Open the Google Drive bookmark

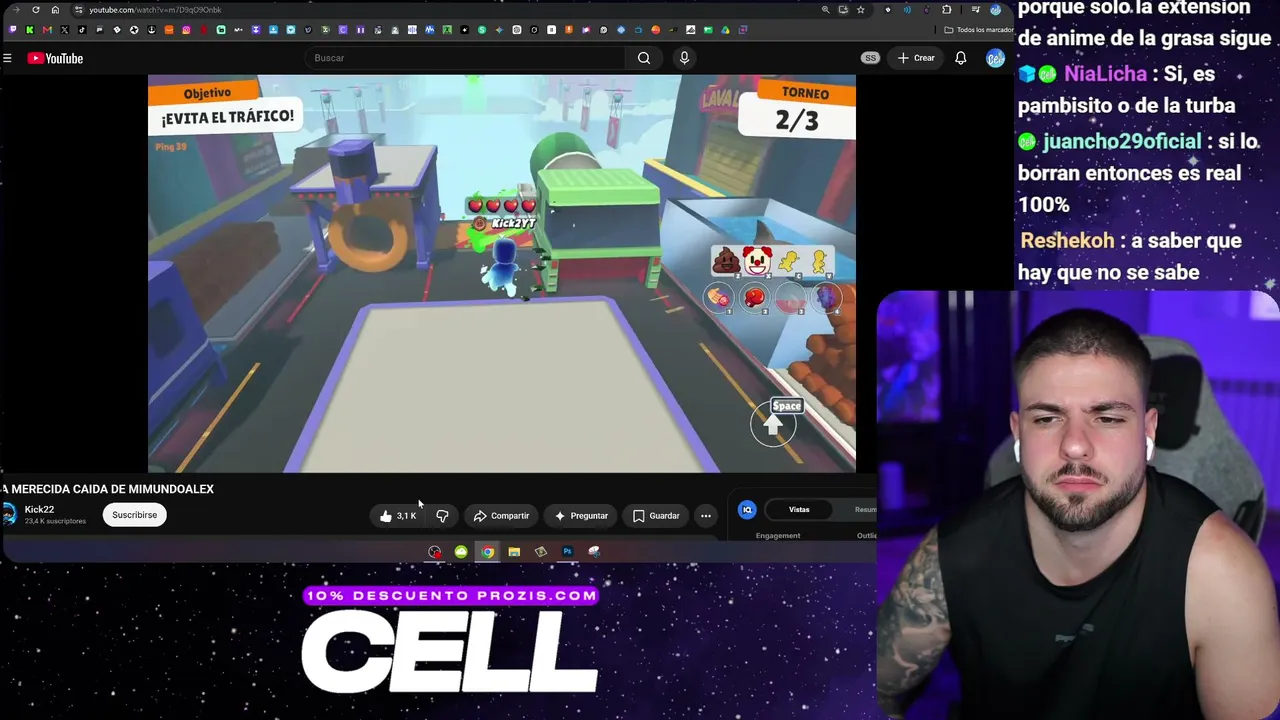pyautogui.click(x=725, y=30)
